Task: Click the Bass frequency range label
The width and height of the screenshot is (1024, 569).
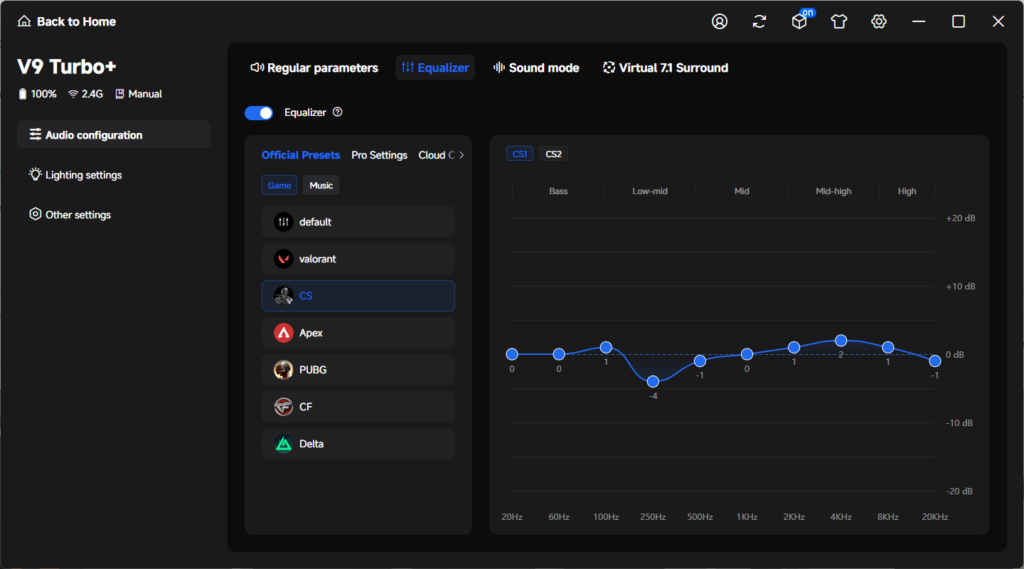Action: [x=558, y=191]
